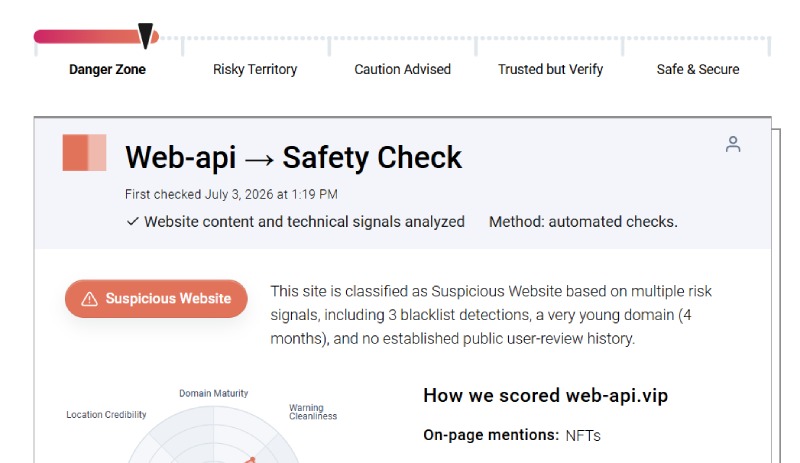Click 'Method: automated checks.' text
Image resolution: width=800 pixels, height=463 pixels.
583,222
